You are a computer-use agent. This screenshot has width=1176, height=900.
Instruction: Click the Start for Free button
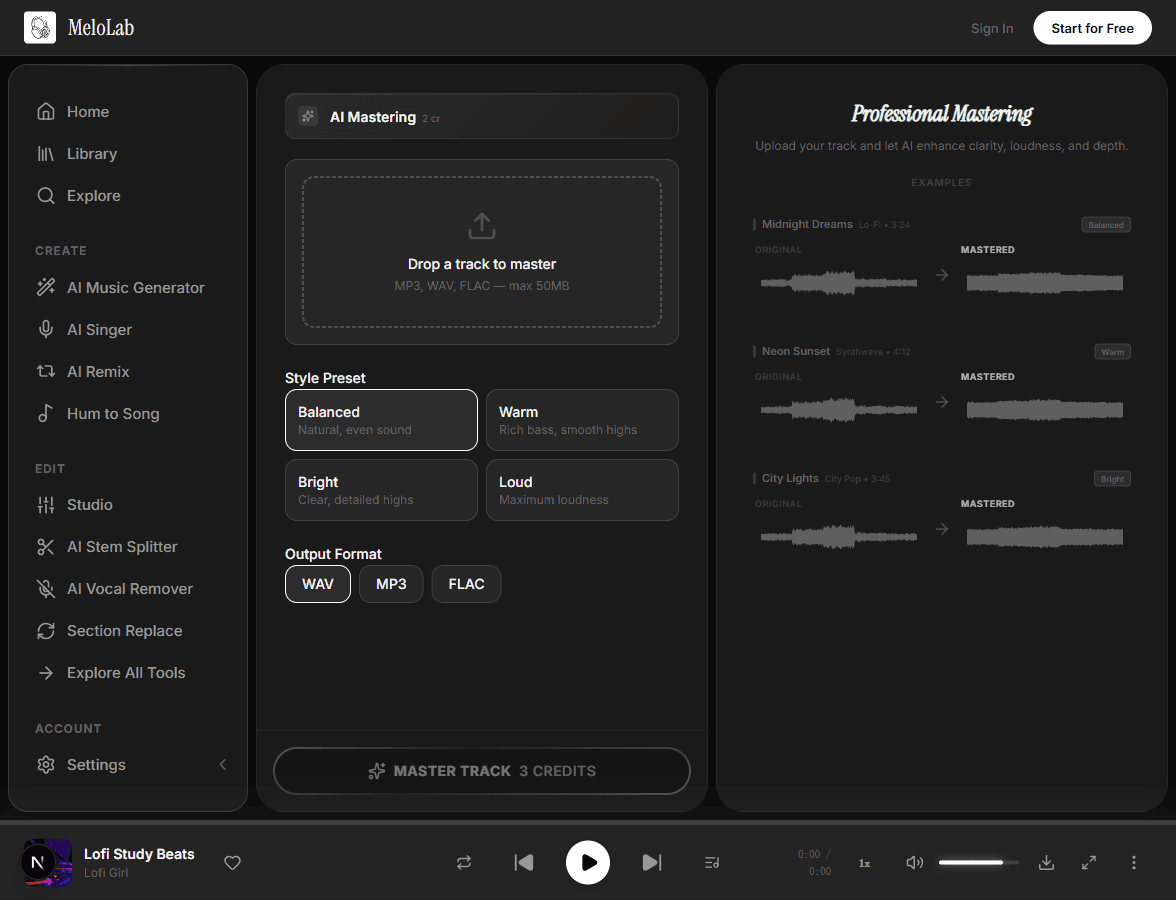[x=1092, y=28]
